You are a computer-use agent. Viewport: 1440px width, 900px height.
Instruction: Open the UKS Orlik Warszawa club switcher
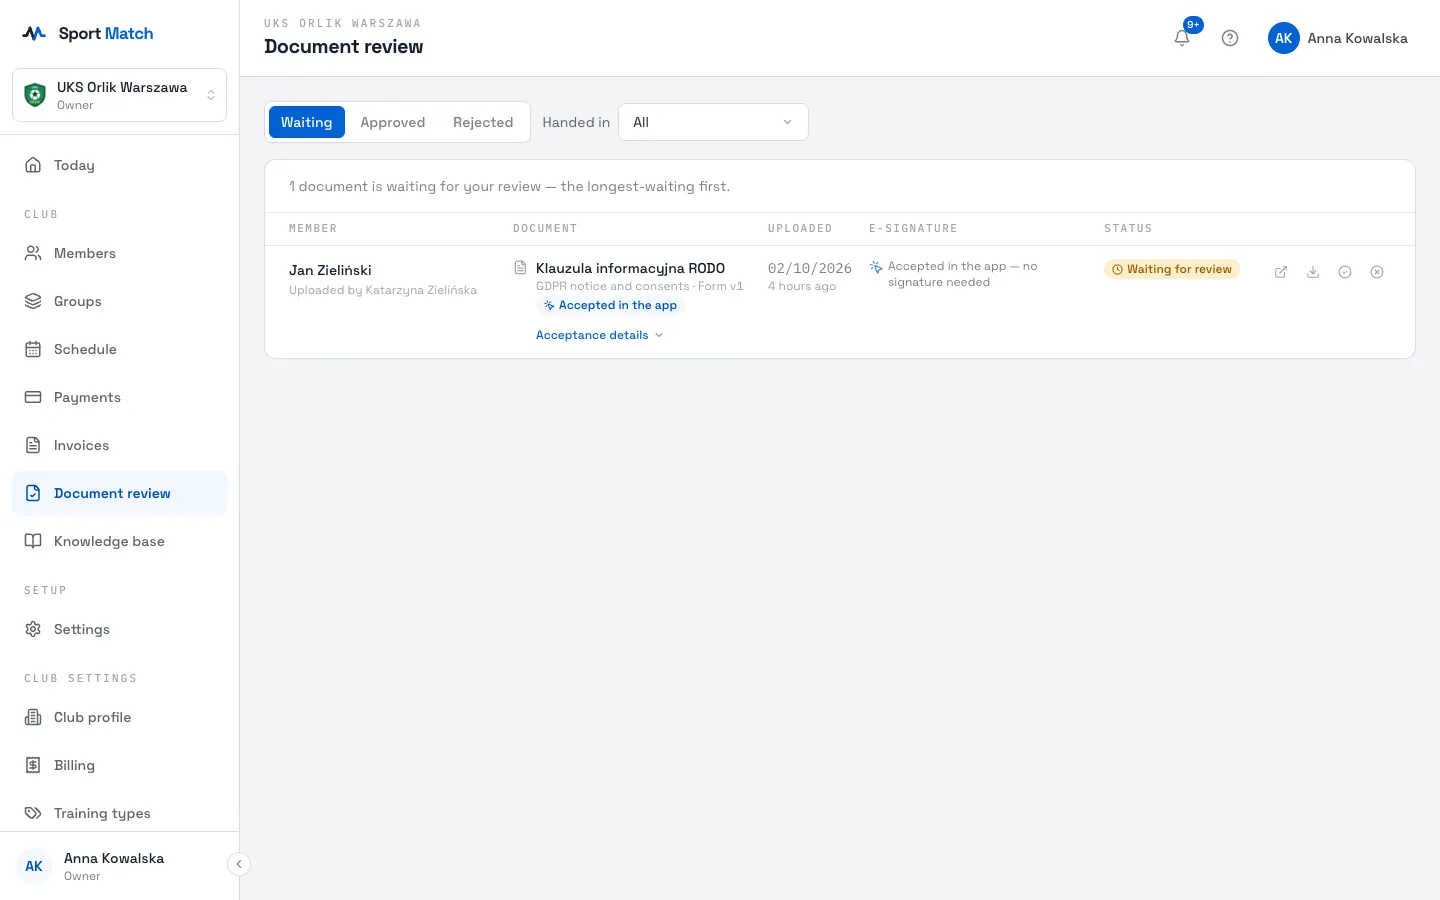tap(120, 95)
